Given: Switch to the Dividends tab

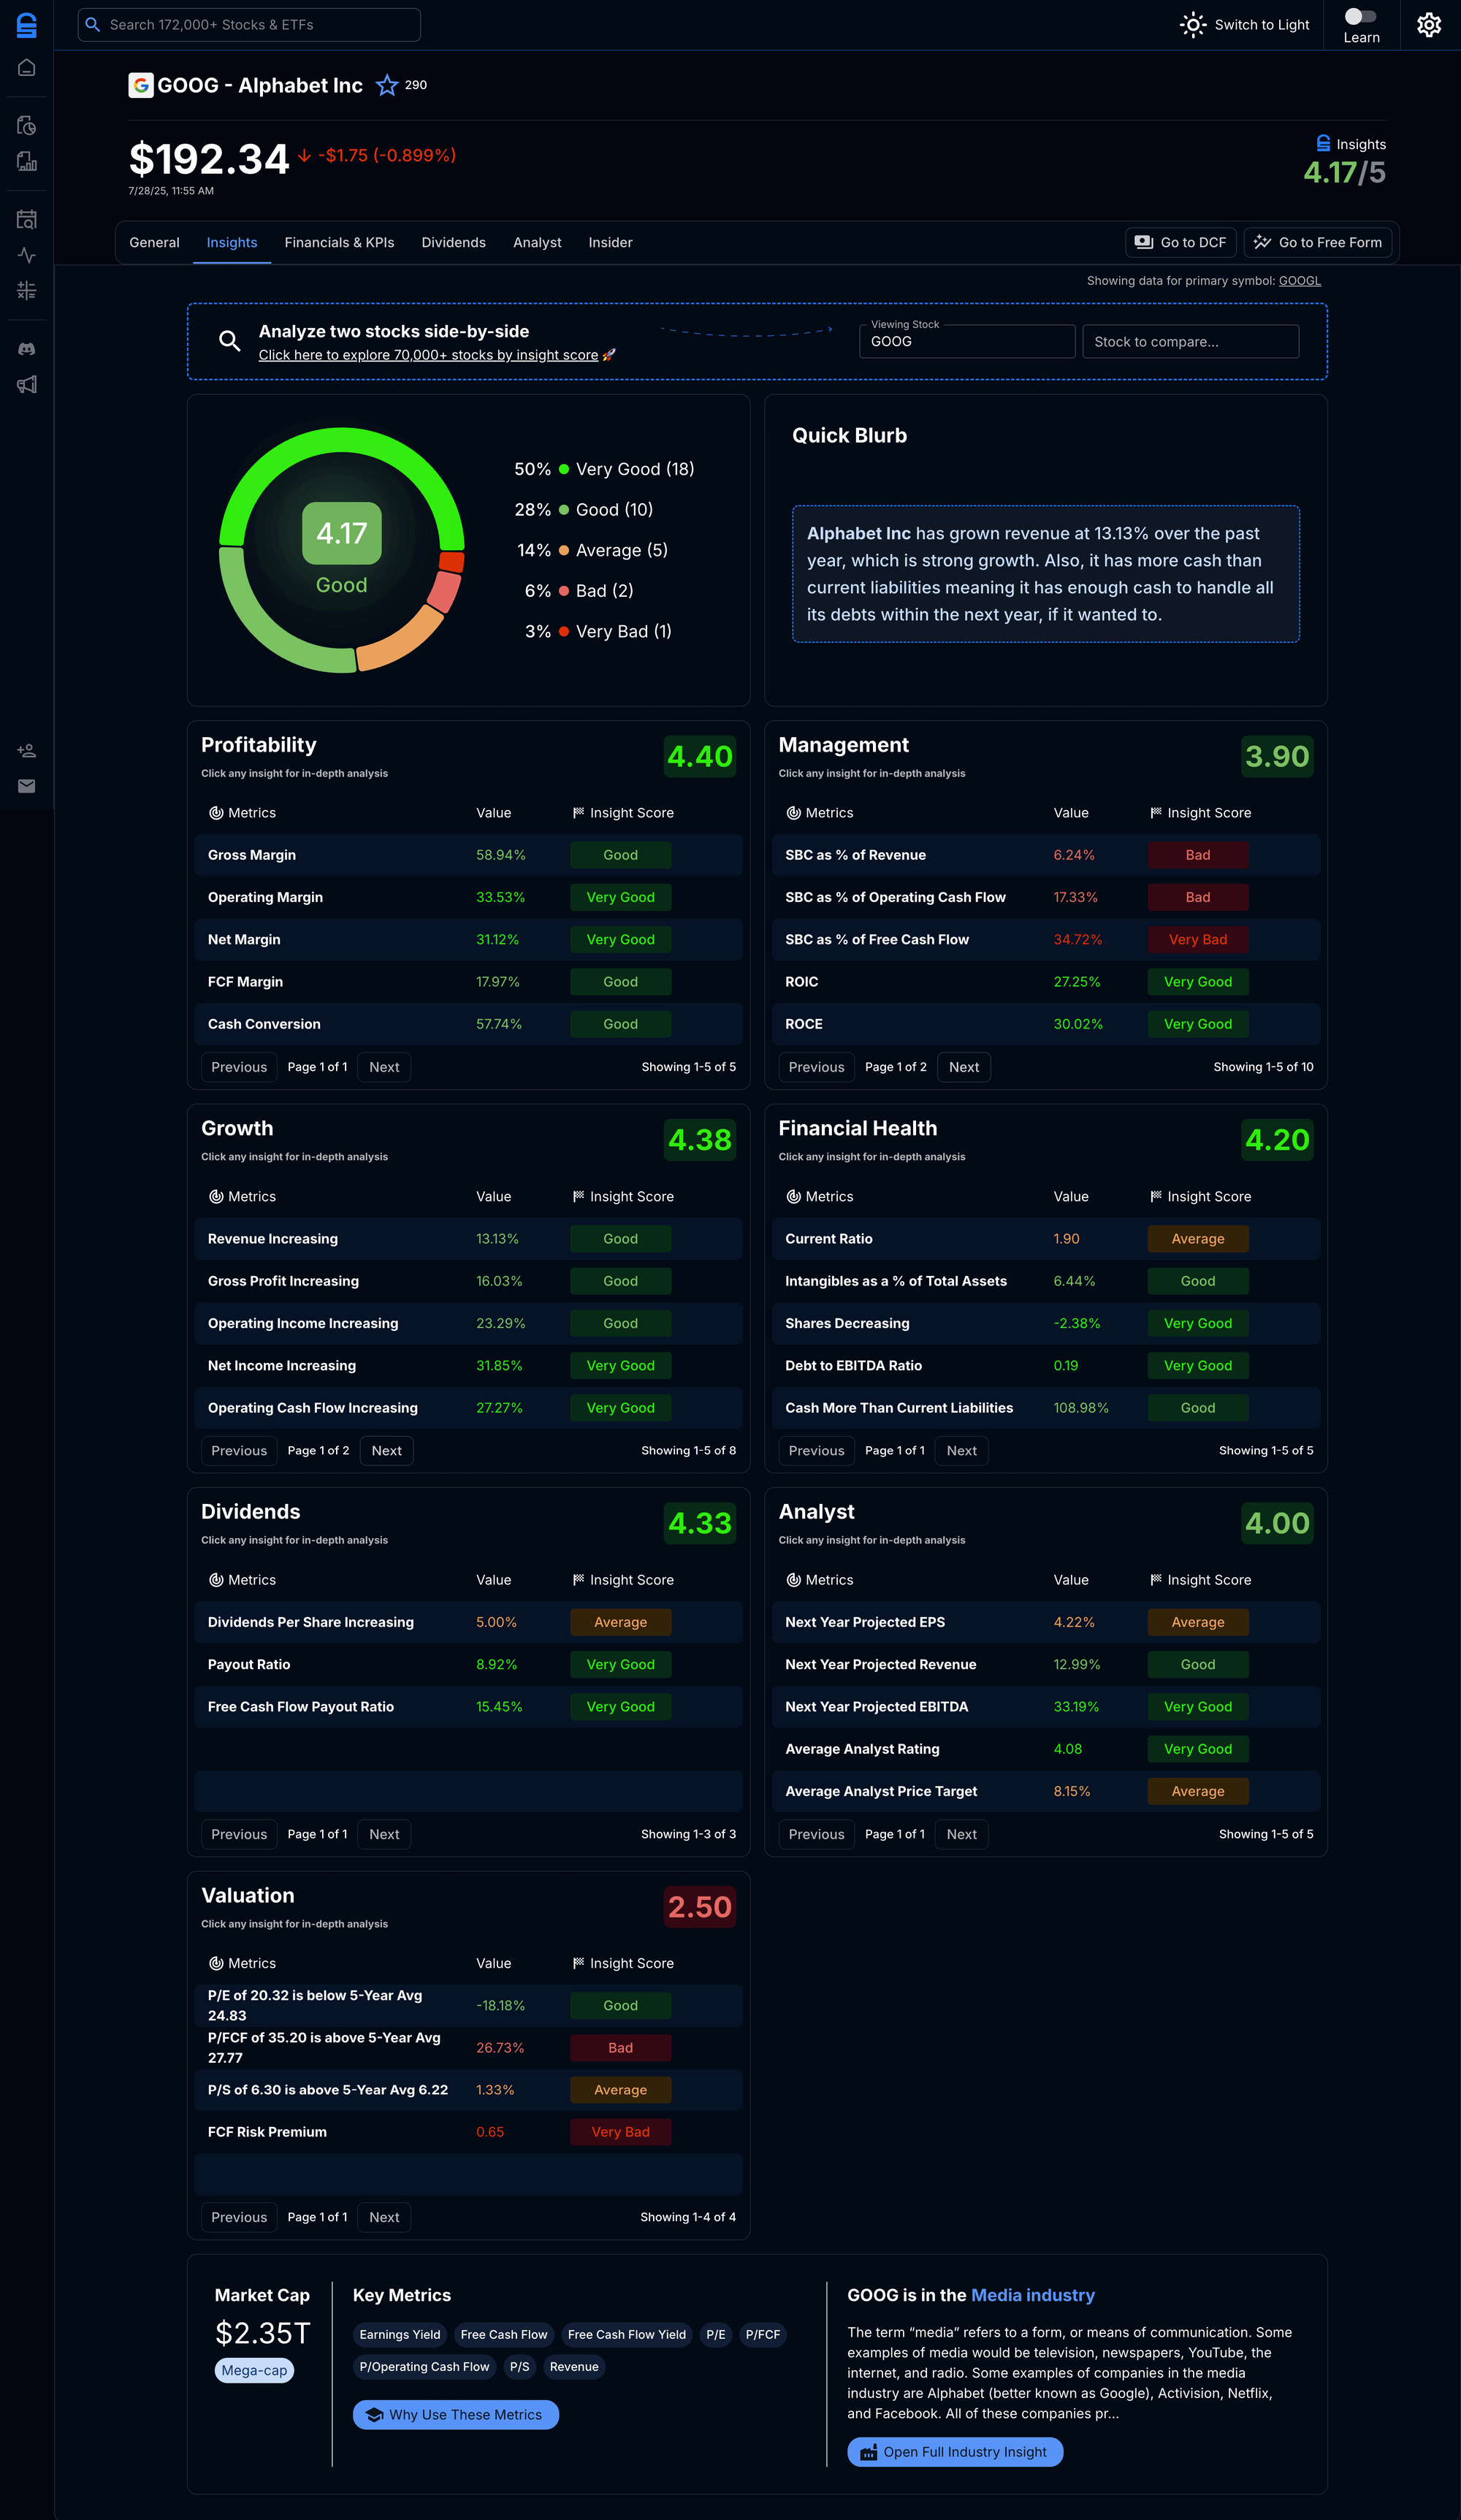Looking at the screenshot, I should point(453,242).
